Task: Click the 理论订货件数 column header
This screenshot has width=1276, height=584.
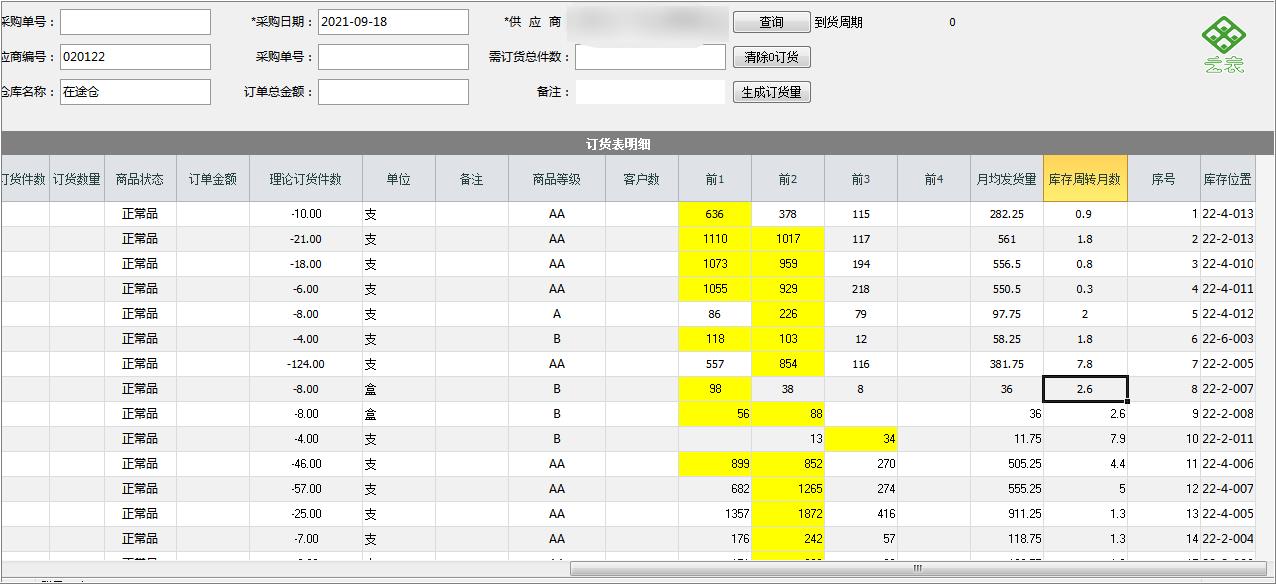Action: (x=306, y=179)
